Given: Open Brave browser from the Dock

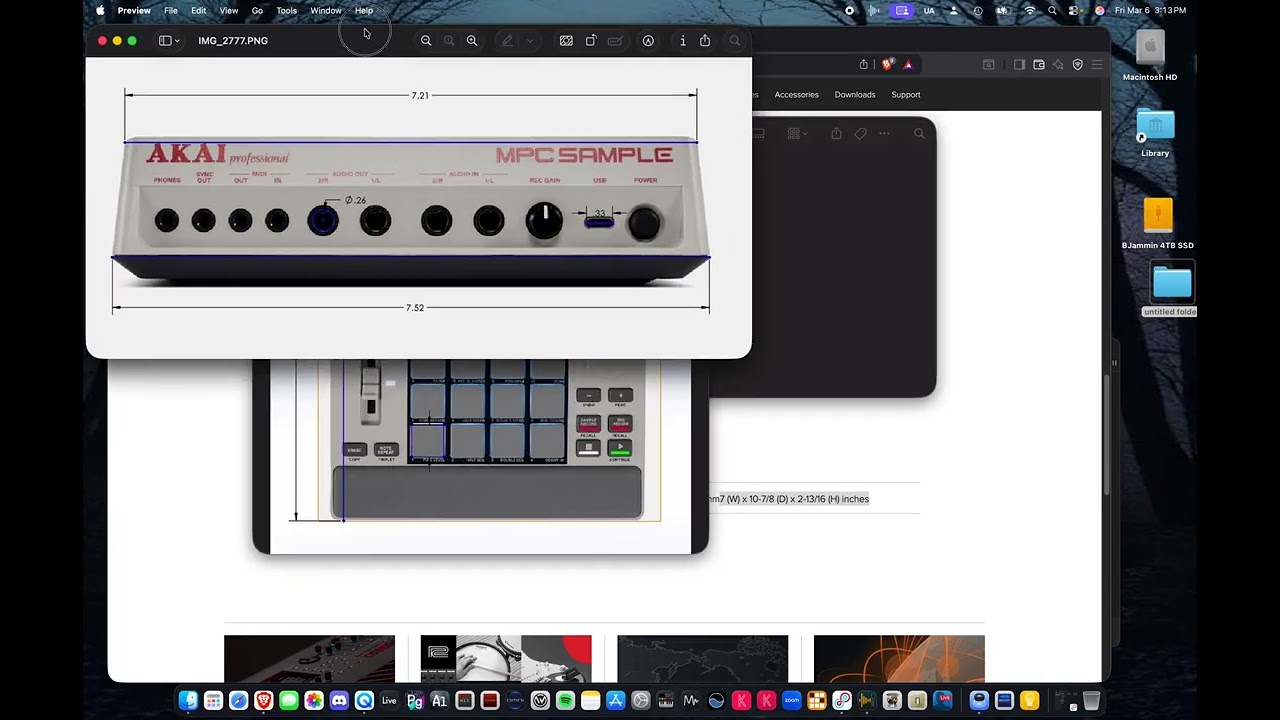Looking at the screenshot, I should click(263, 701).
